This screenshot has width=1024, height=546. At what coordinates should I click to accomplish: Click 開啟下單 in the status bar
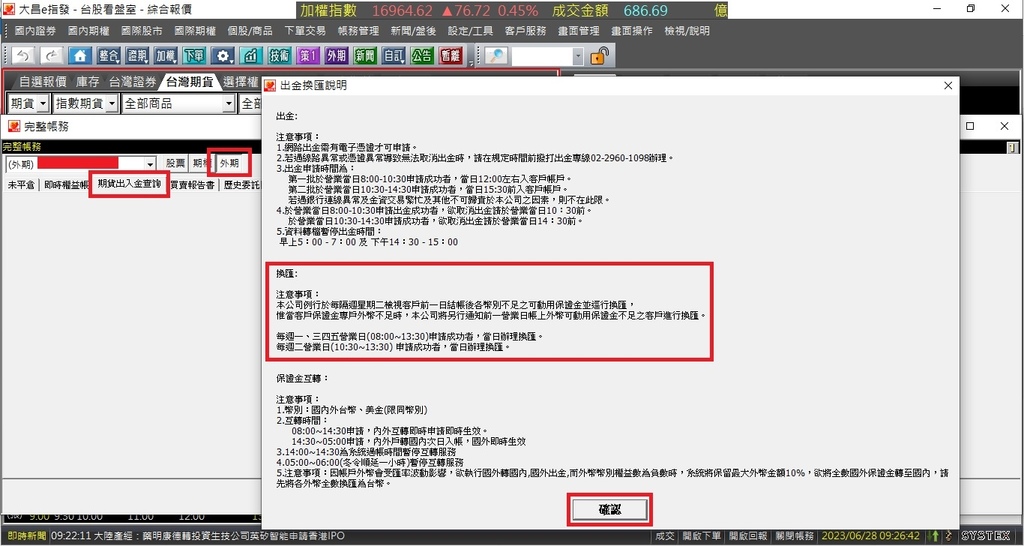pyautogui.click(x=701, y=536)
